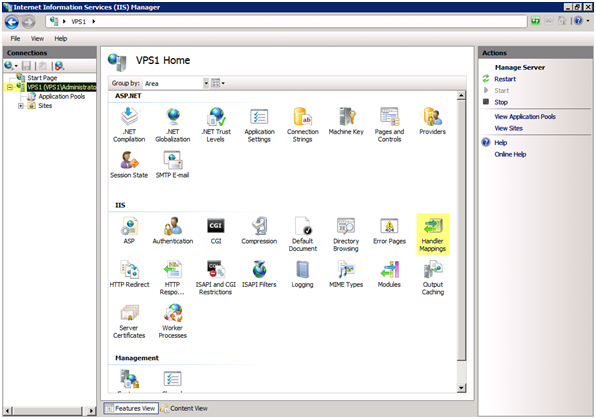
Task: Open the ASP feature icon
Action: pos(129,230)
